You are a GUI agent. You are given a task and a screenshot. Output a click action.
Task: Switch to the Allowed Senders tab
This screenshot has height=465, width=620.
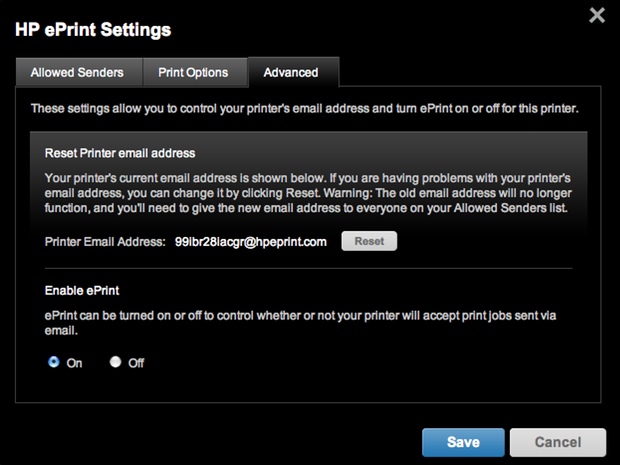pyautogui.click(x=77, y=72)
